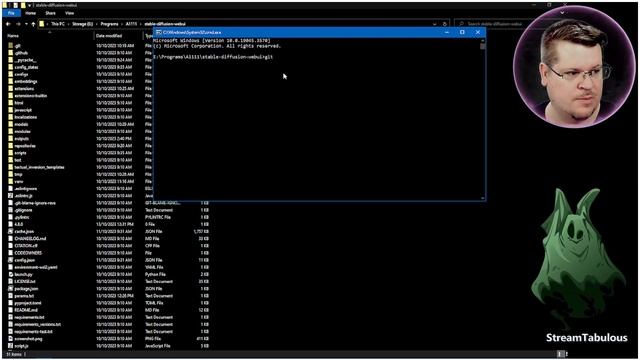Image resolution: width=640 pixels, height=360 pixels.
Task: Click the script.js file name
Action: click(x=22, y=346)
